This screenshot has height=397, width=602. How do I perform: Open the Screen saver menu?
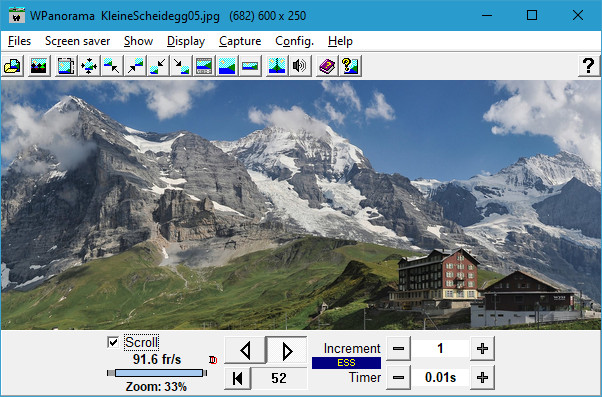[78, 41]
